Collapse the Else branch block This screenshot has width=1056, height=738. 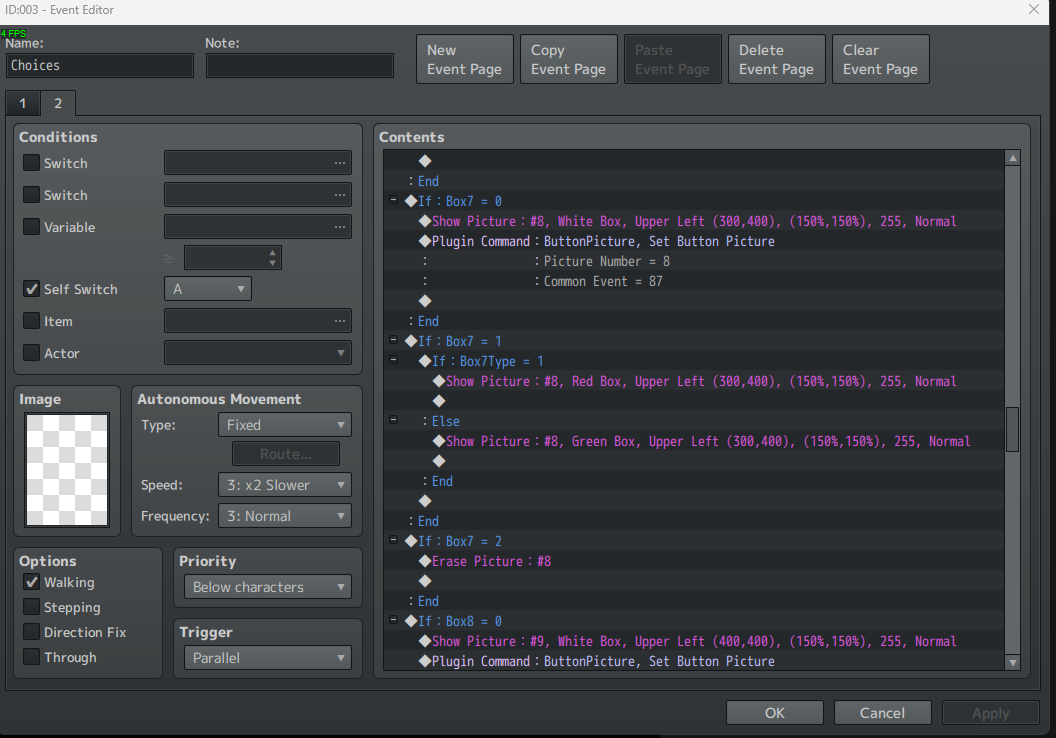point(393,420)
